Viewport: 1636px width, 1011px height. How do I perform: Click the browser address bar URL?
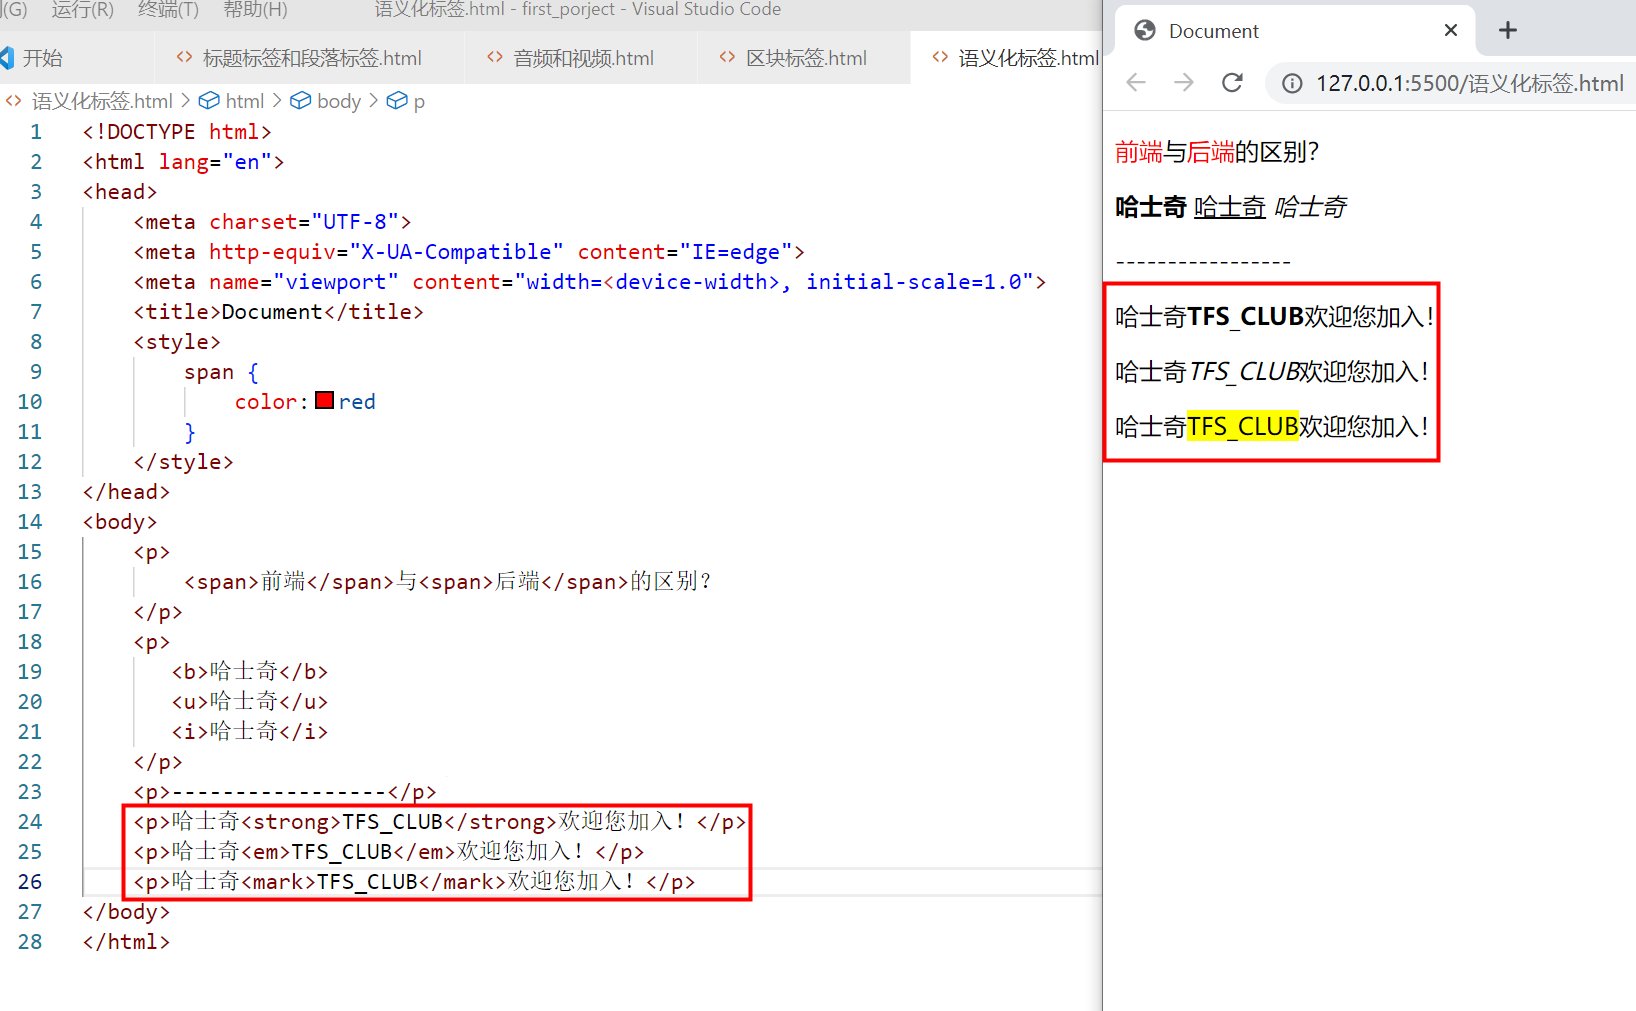(1469, 84)
